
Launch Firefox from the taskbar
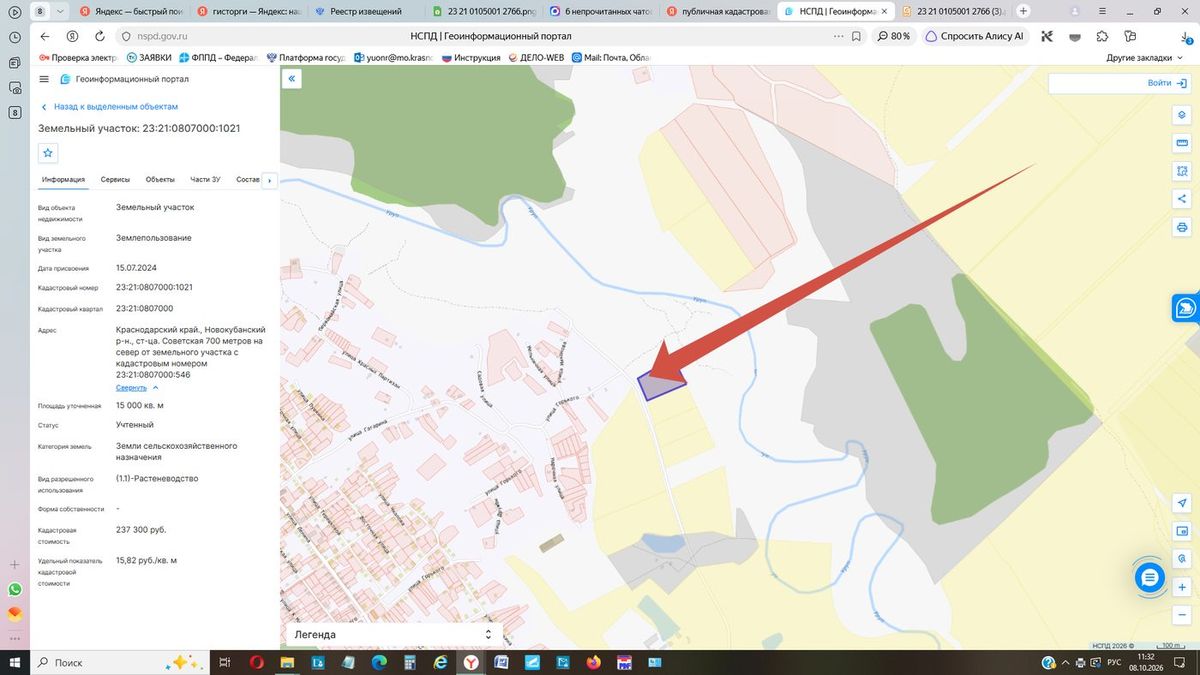(593, 662)
